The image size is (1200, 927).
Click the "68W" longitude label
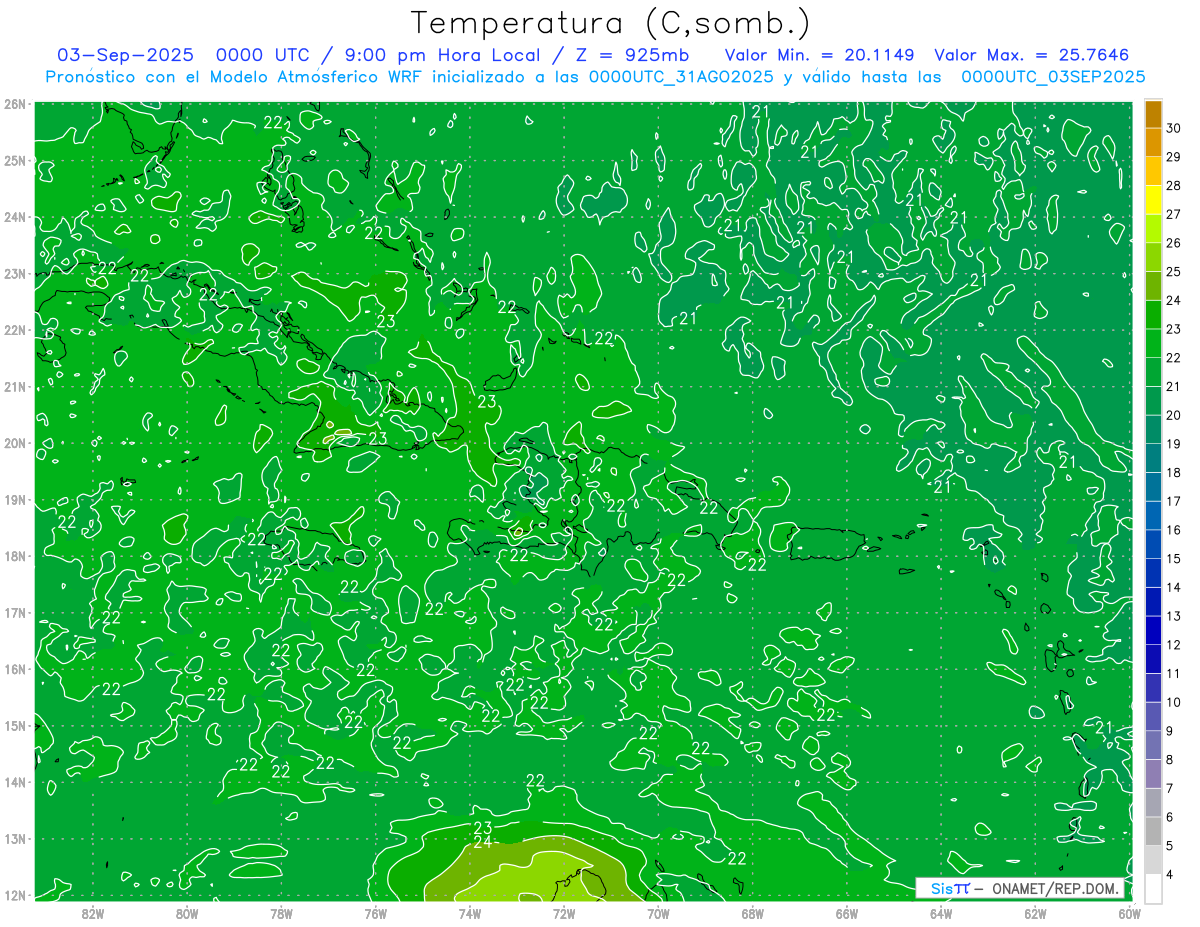pyautogui.click(x=753, y=913)
